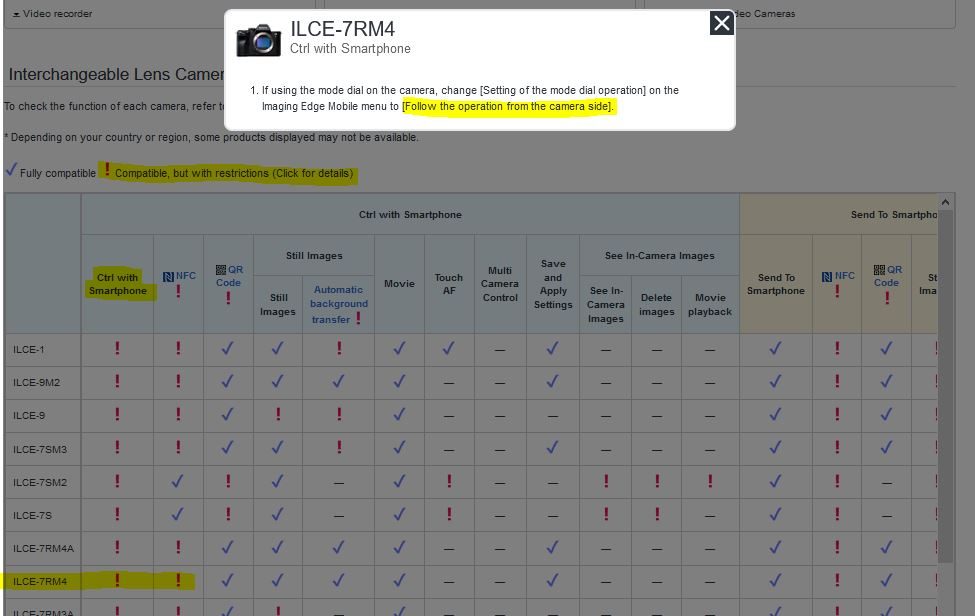Click the 'Touch AF' column header
Image resolution: width=975 pixels, height=616 pixels.
[x=449, y=284]
